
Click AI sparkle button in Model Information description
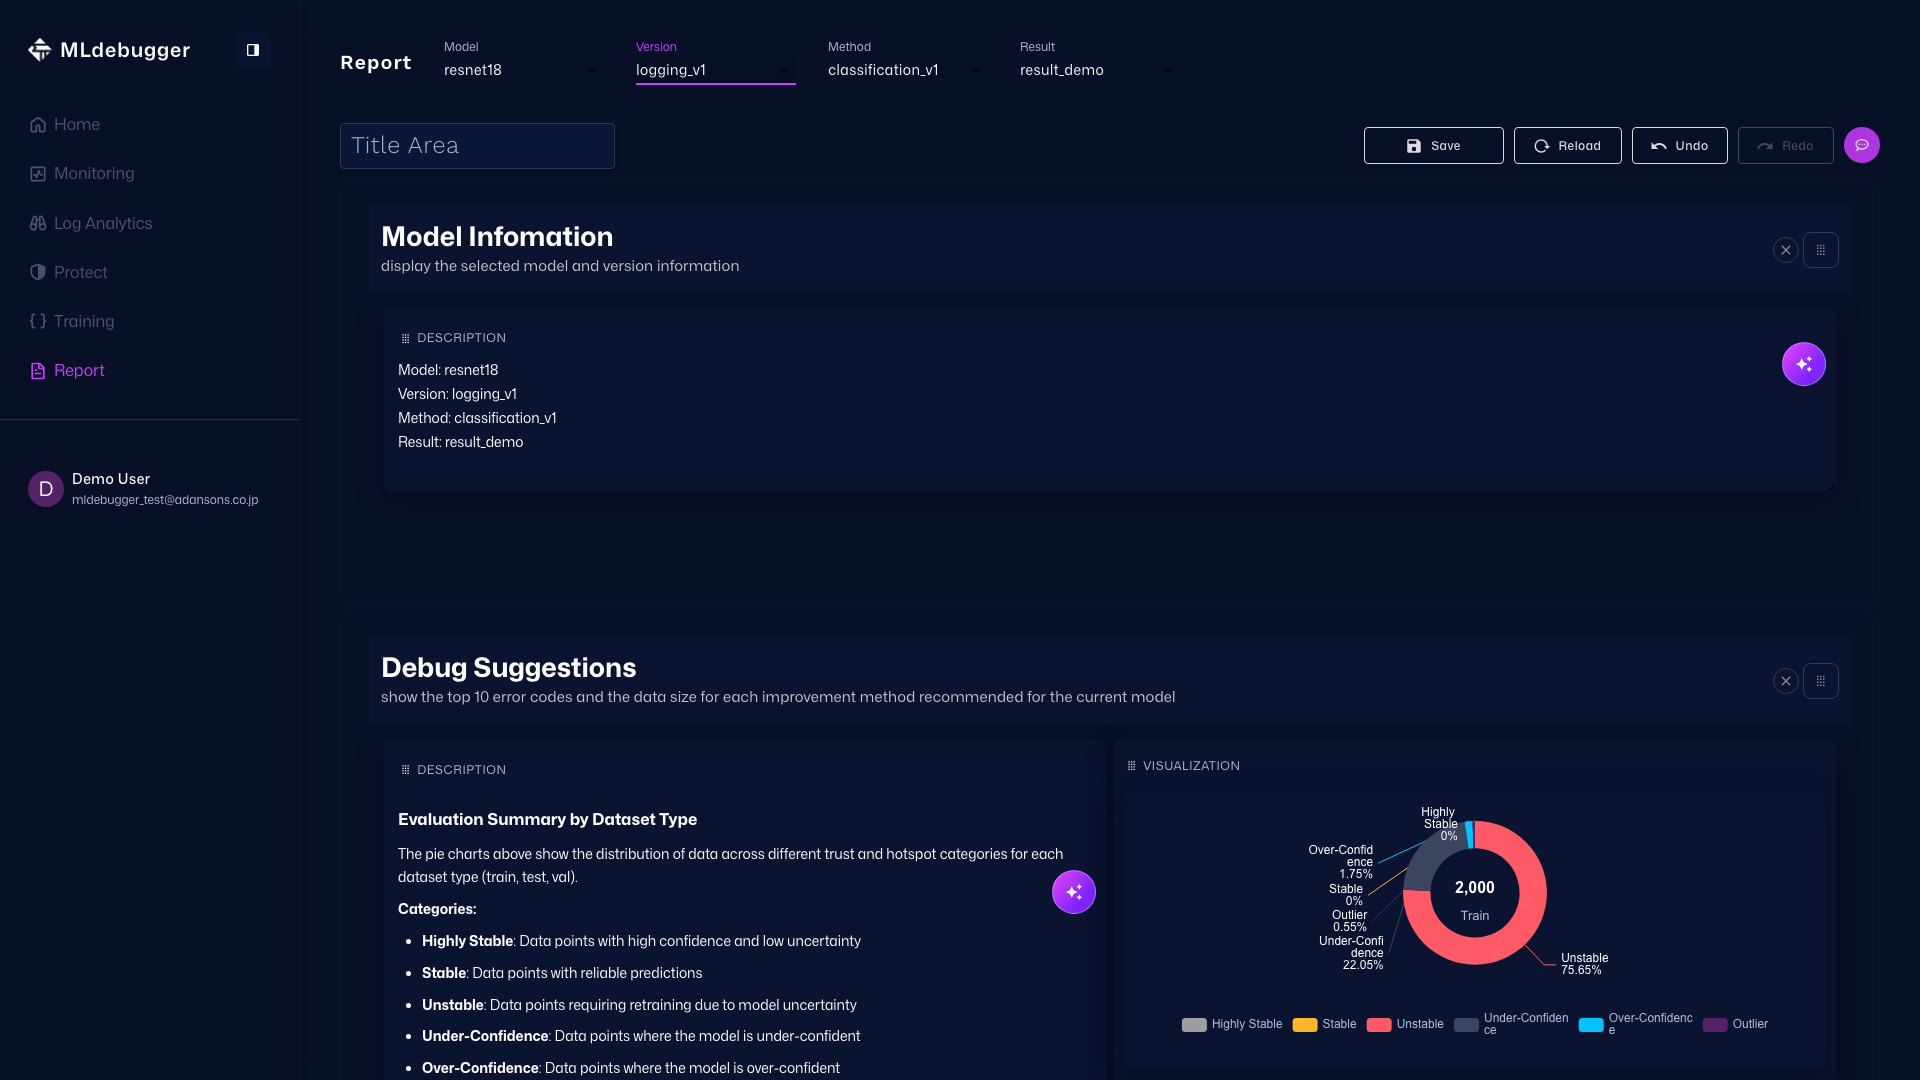tap(1803, 364)
